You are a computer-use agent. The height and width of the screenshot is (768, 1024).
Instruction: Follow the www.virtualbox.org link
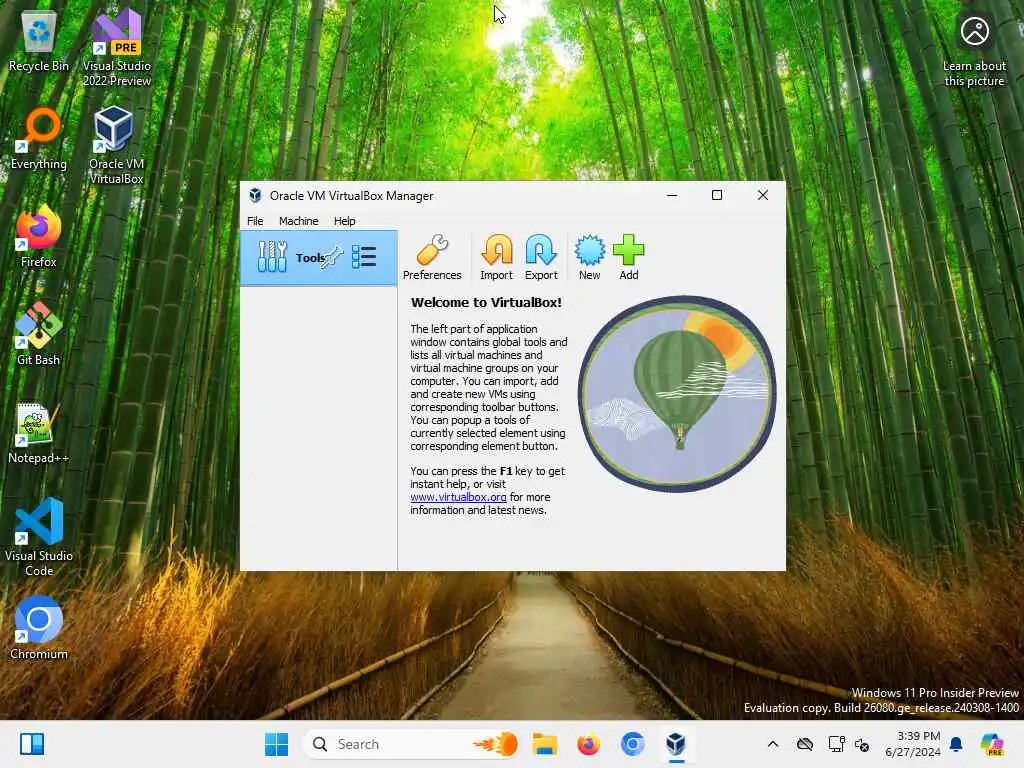click(x=458, y=497)
